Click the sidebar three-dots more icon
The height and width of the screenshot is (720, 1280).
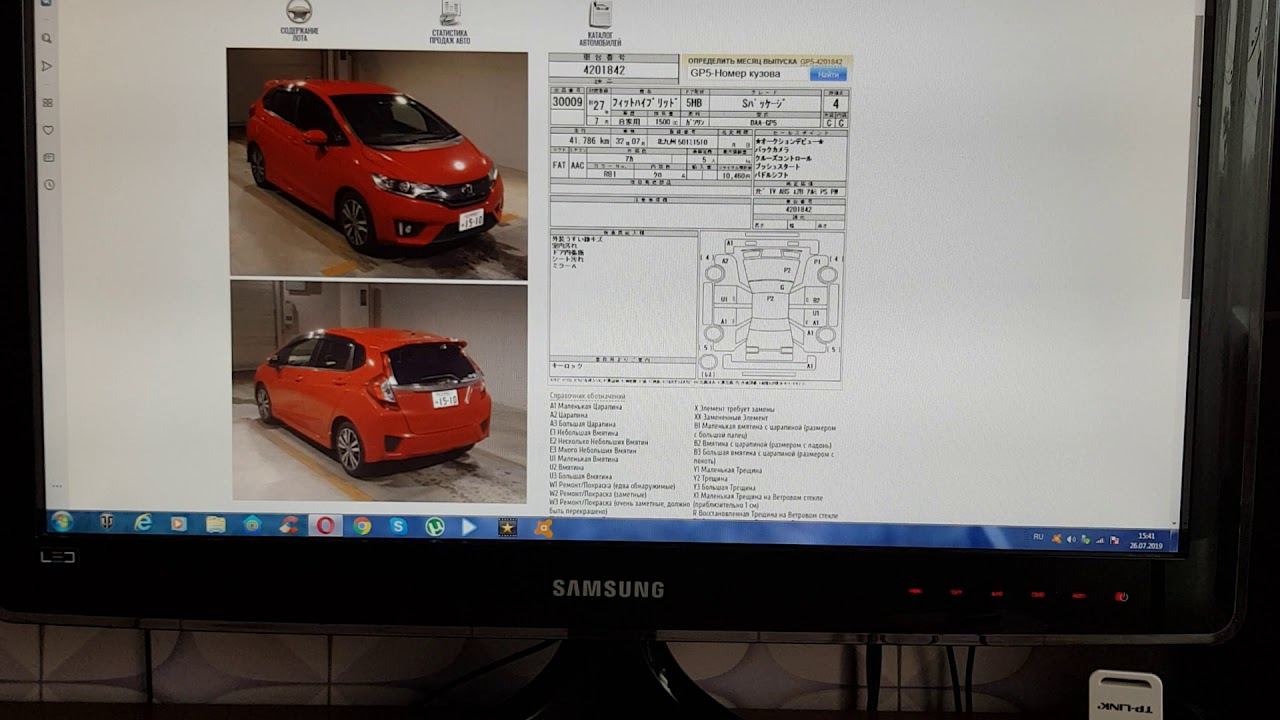click(x=56, y=486)
